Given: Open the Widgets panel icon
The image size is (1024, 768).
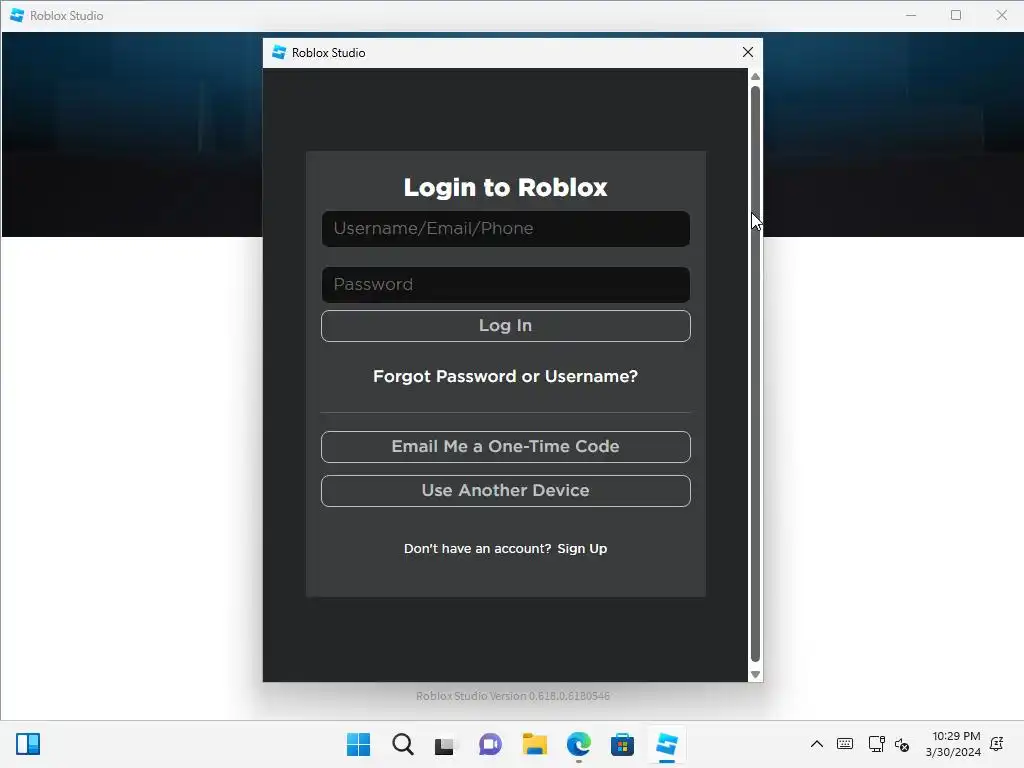Looking at the screenshot, I should (28, 744).
